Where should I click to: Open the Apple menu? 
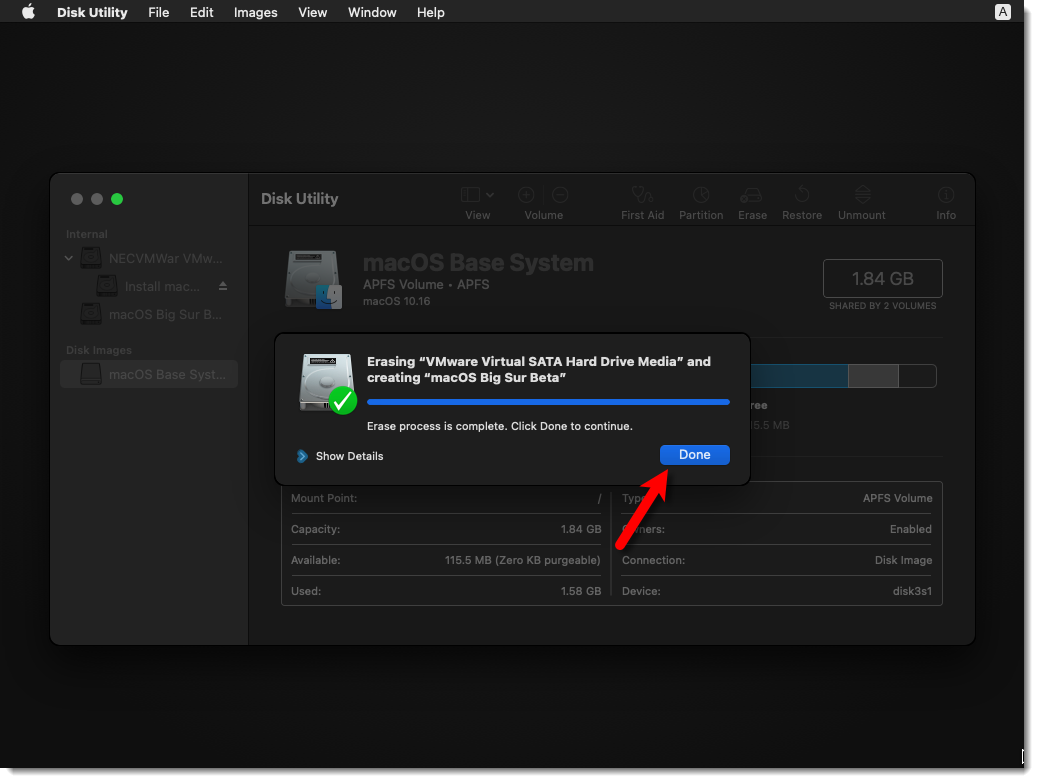tap(28, 12)
